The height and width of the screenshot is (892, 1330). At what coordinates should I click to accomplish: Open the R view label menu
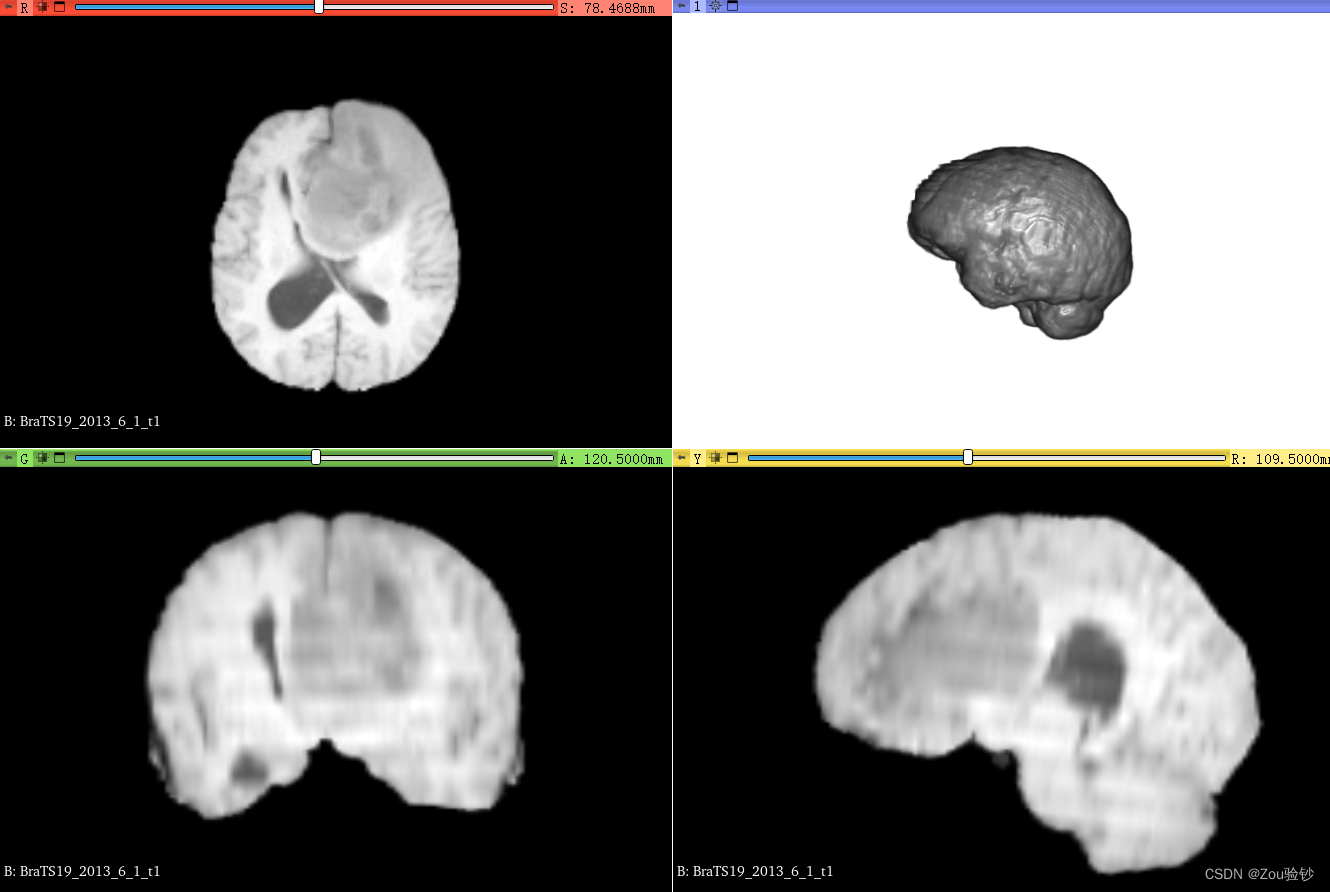click(x=24, y=7)
